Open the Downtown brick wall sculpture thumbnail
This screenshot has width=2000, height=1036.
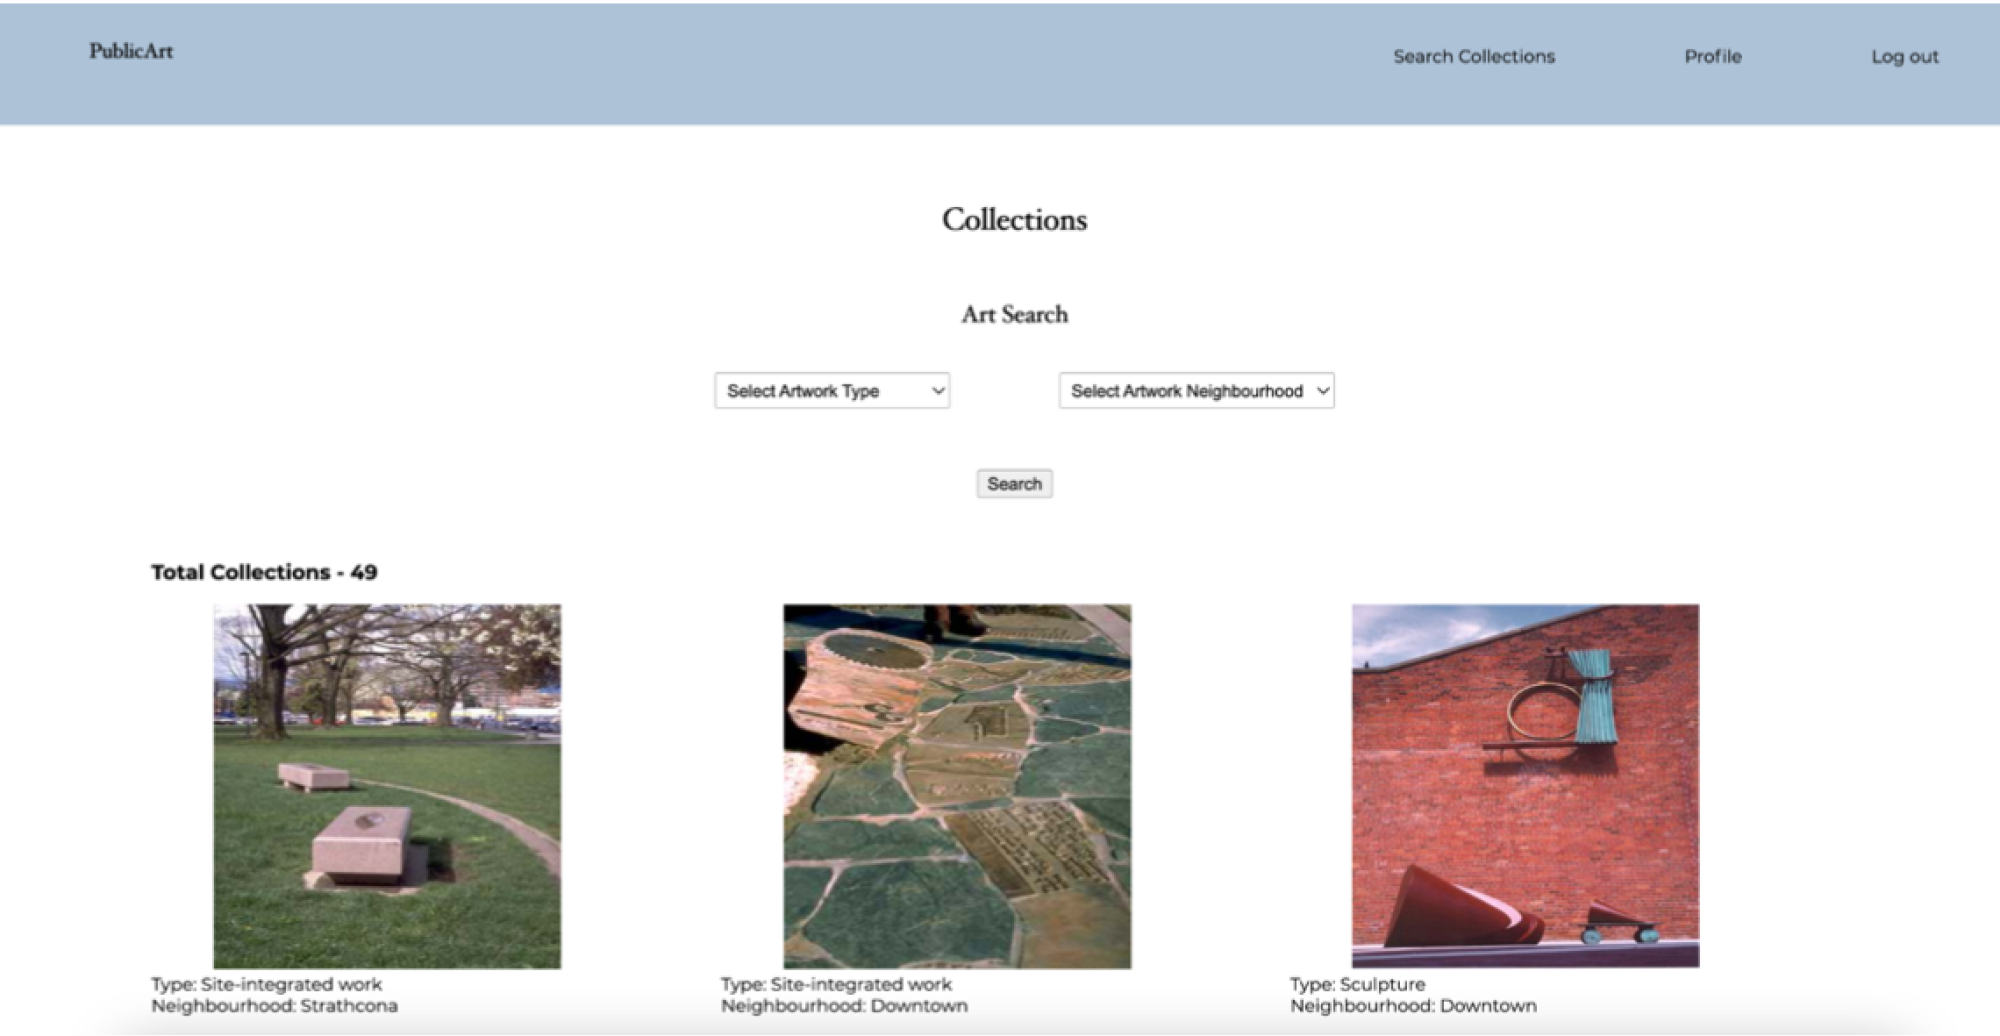(x=1525, y=786)
